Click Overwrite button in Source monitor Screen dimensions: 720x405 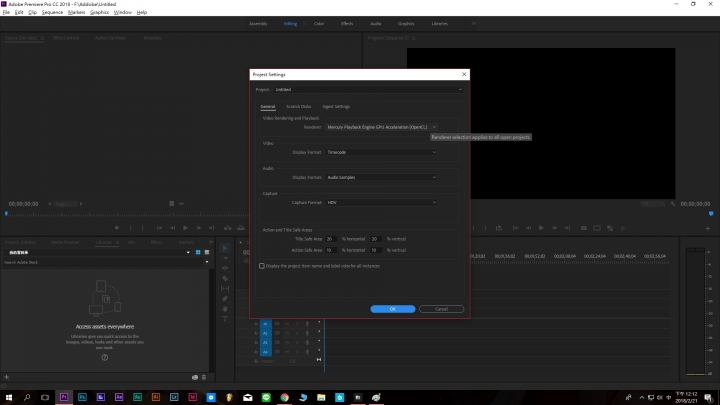[241, 228]
